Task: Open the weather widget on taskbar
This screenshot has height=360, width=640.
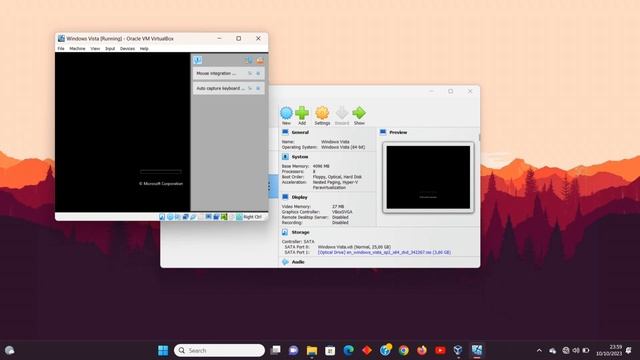Action: pyautogui.click(x=10, y=350)
